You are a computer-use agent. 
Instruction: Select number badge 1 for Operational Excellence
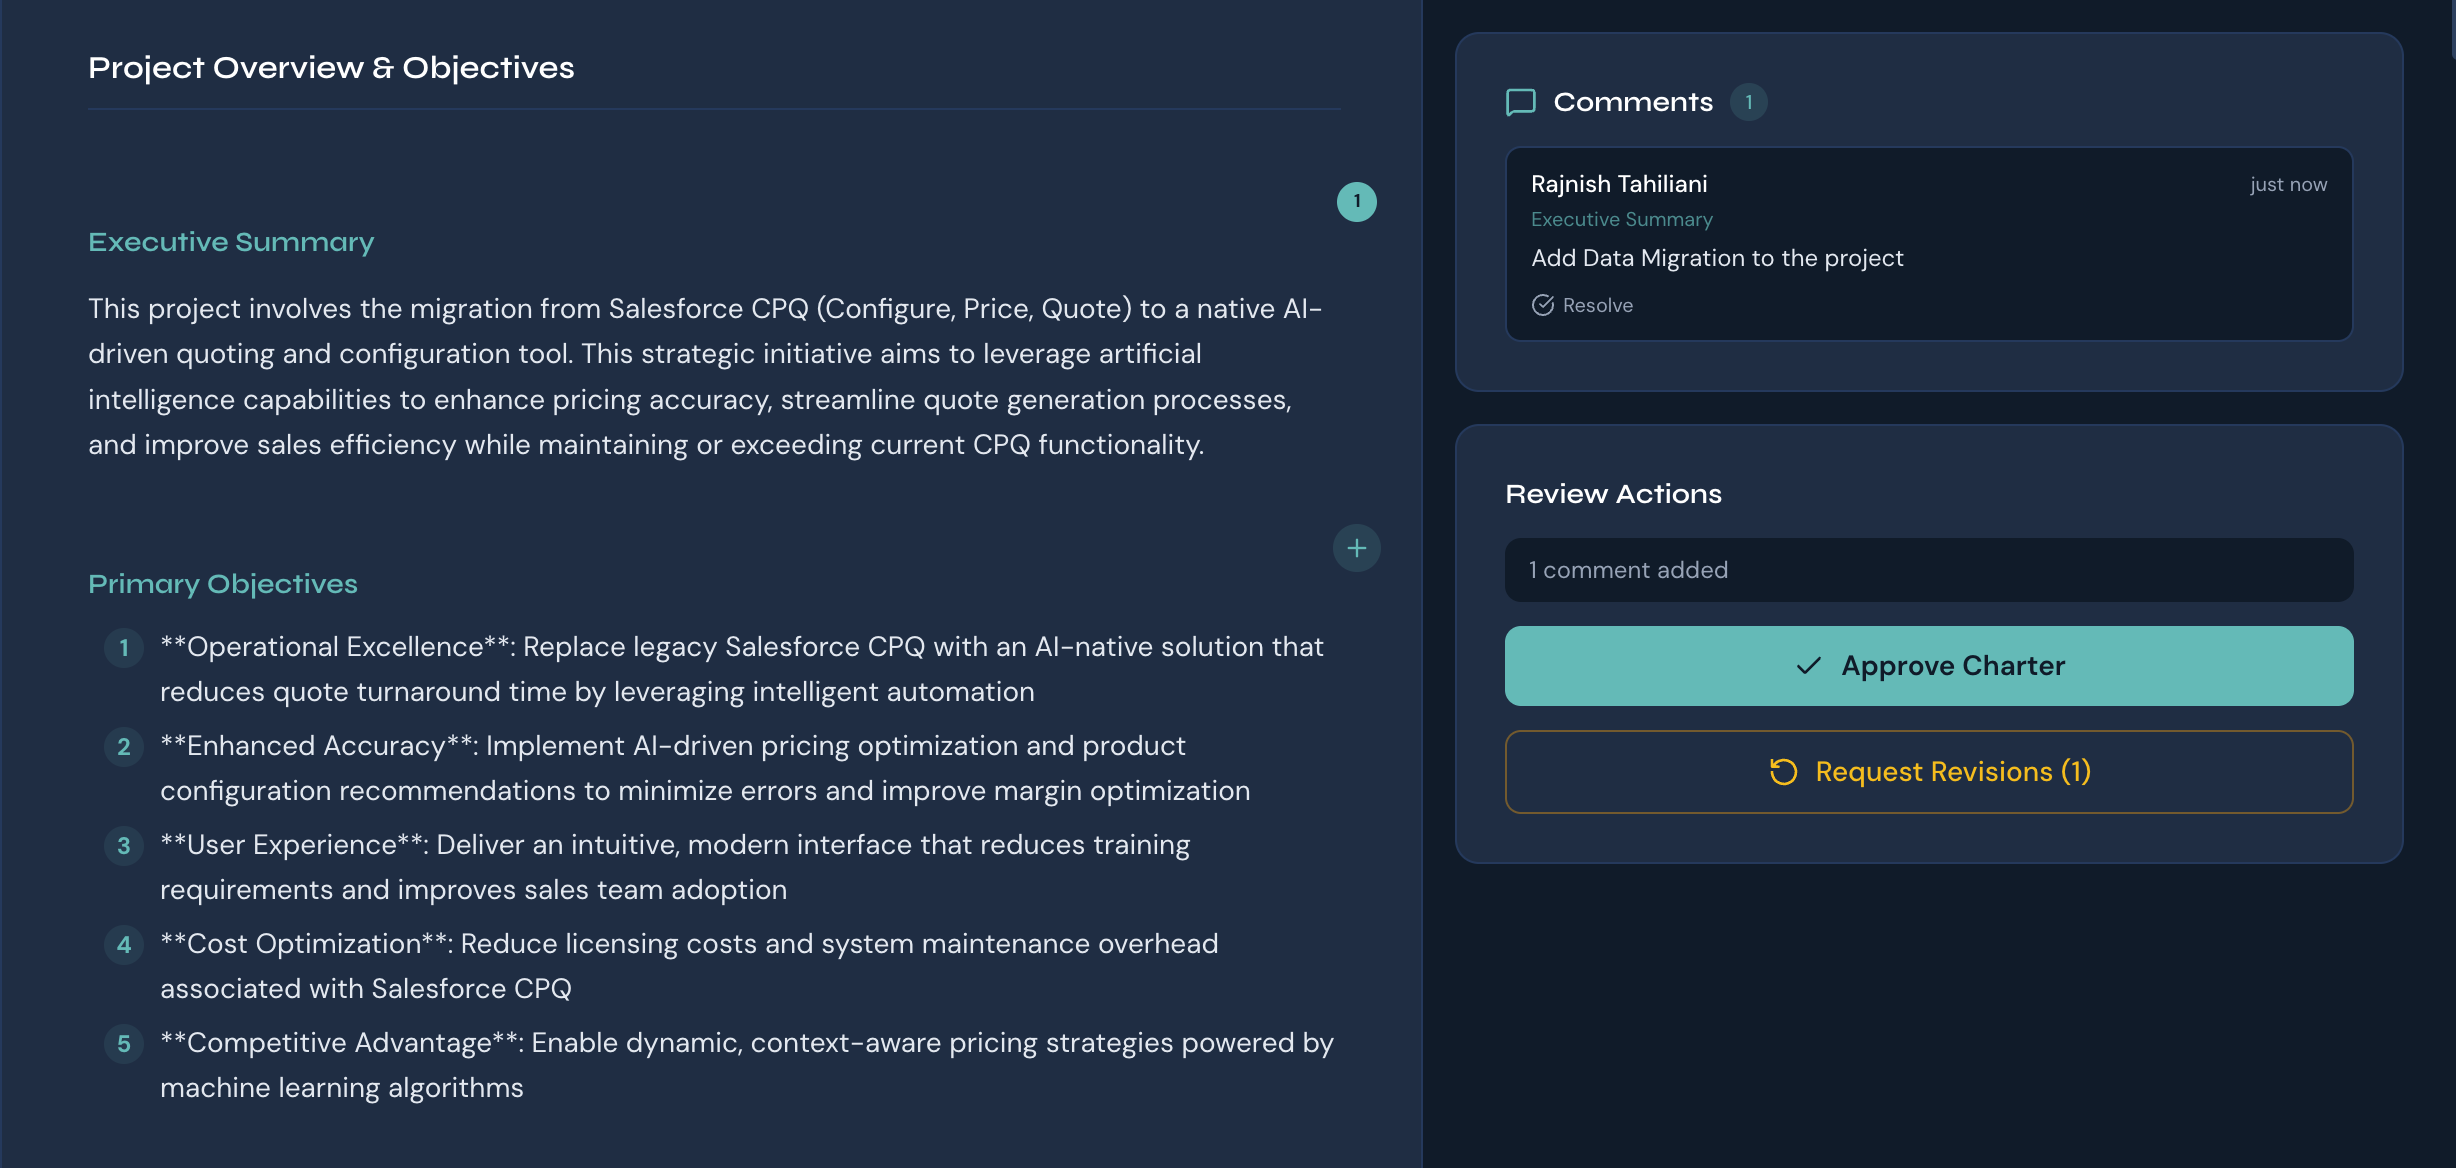click(x=124, y=648)
